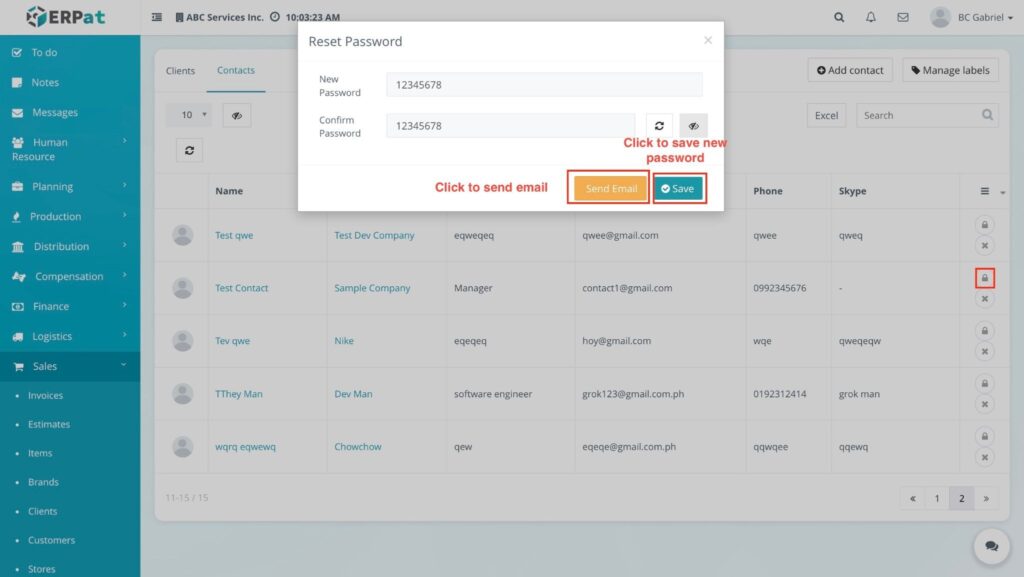
Task: Toggle the sidebar menu hamburger icon
Action: [157, 17]
